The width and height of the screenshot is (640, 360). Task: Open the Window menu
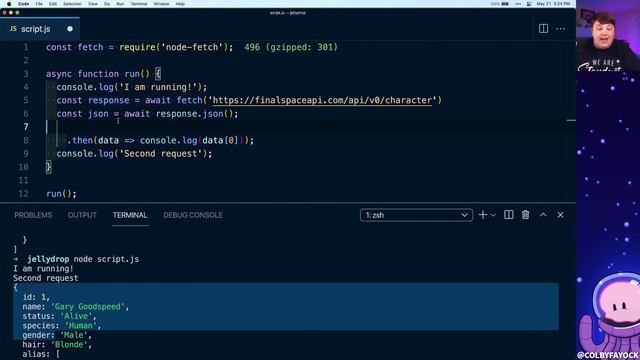tap(161, 4)
